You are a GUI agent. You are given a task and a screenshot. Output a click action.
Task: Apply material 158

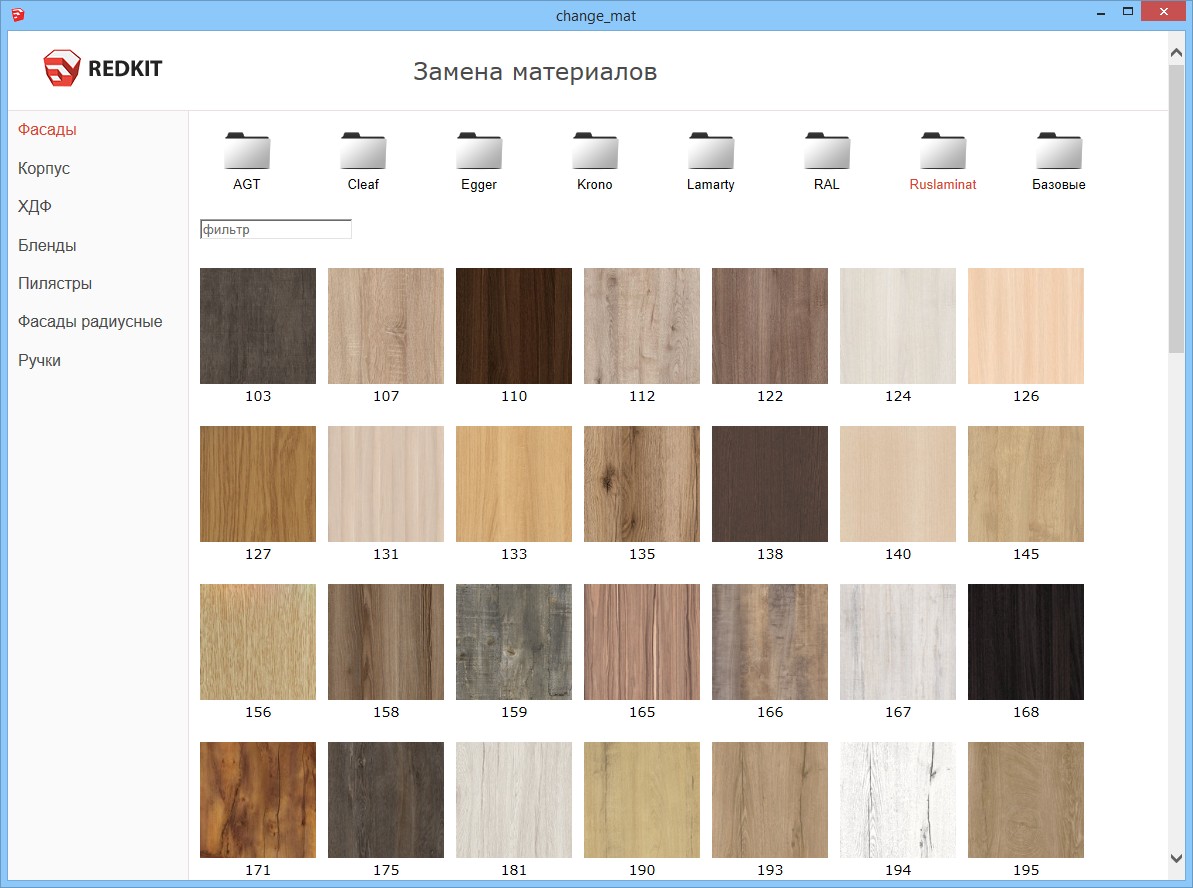click(386, 642)
